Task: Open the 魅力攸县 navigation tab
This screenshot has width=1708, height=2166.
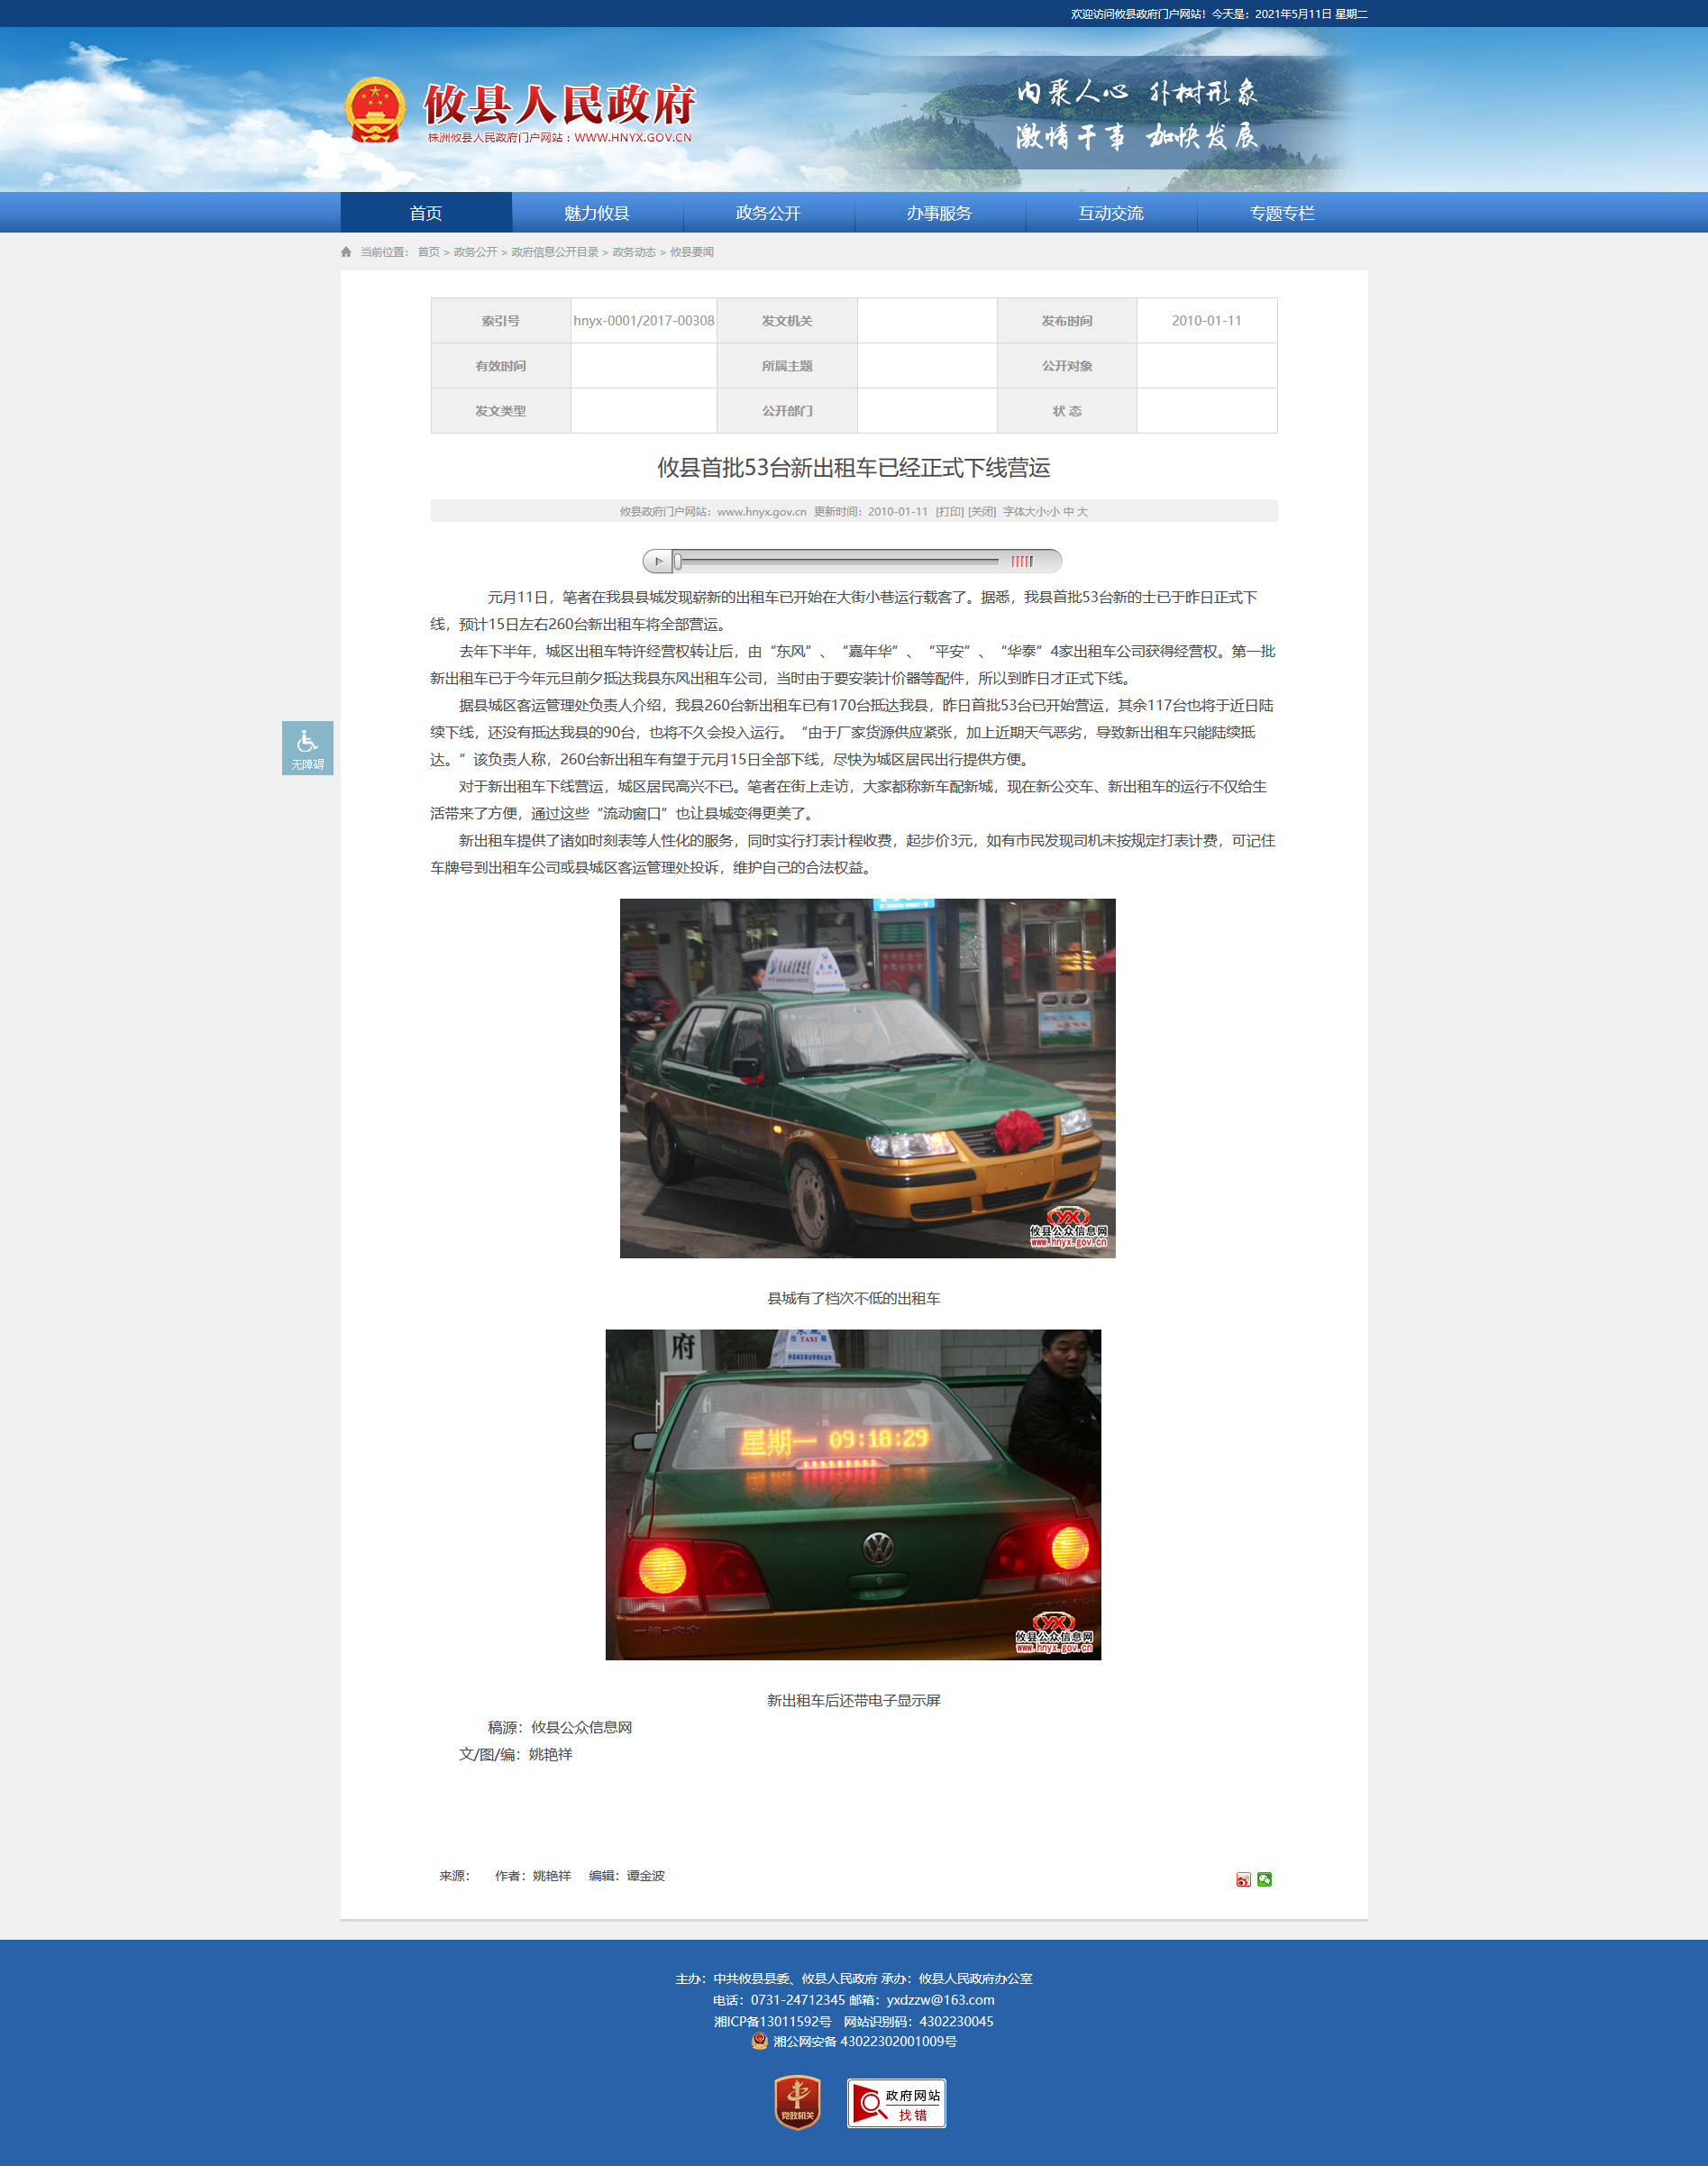Action: pyautogui.click(x=597, y=213)
